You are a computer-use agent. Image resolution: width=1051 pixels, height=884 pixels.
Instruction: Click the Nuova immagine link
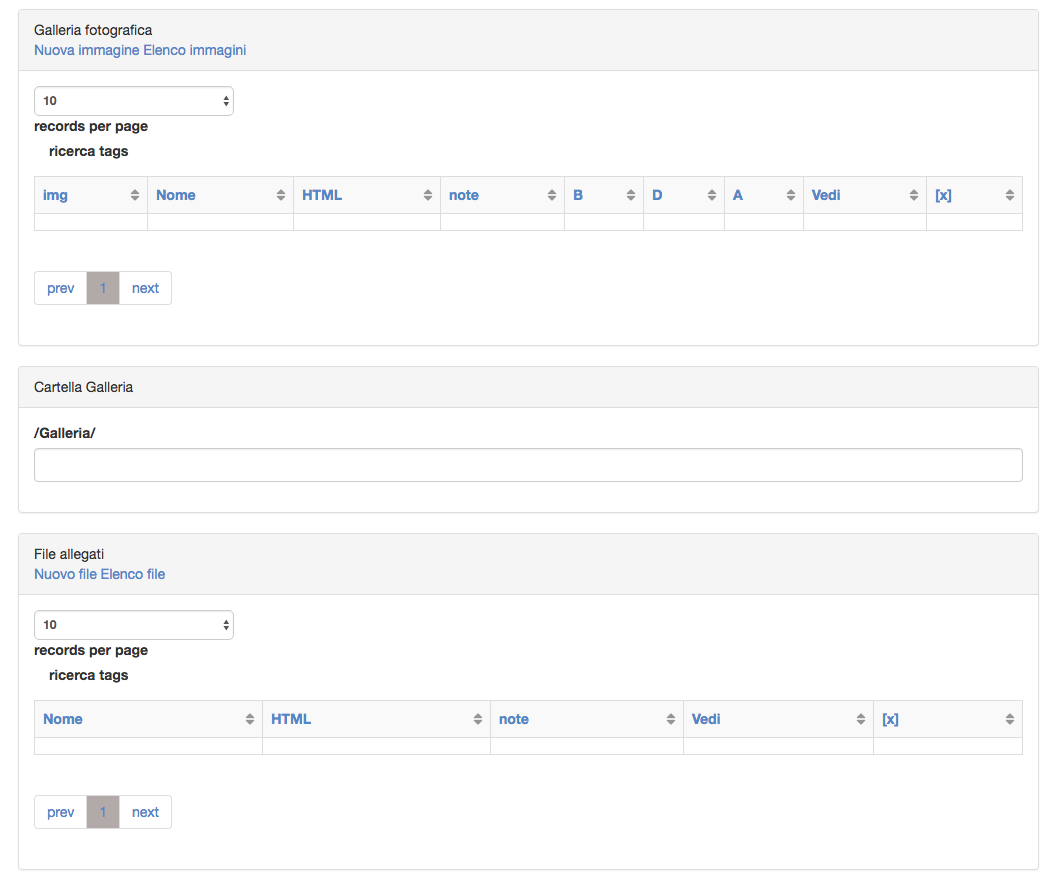86,50
